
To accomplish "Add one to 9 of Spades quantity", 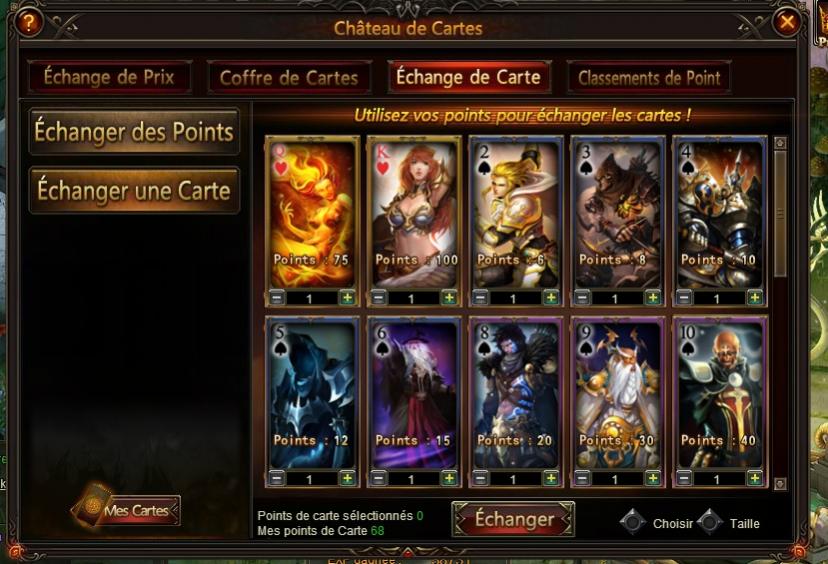I will 653,478.
